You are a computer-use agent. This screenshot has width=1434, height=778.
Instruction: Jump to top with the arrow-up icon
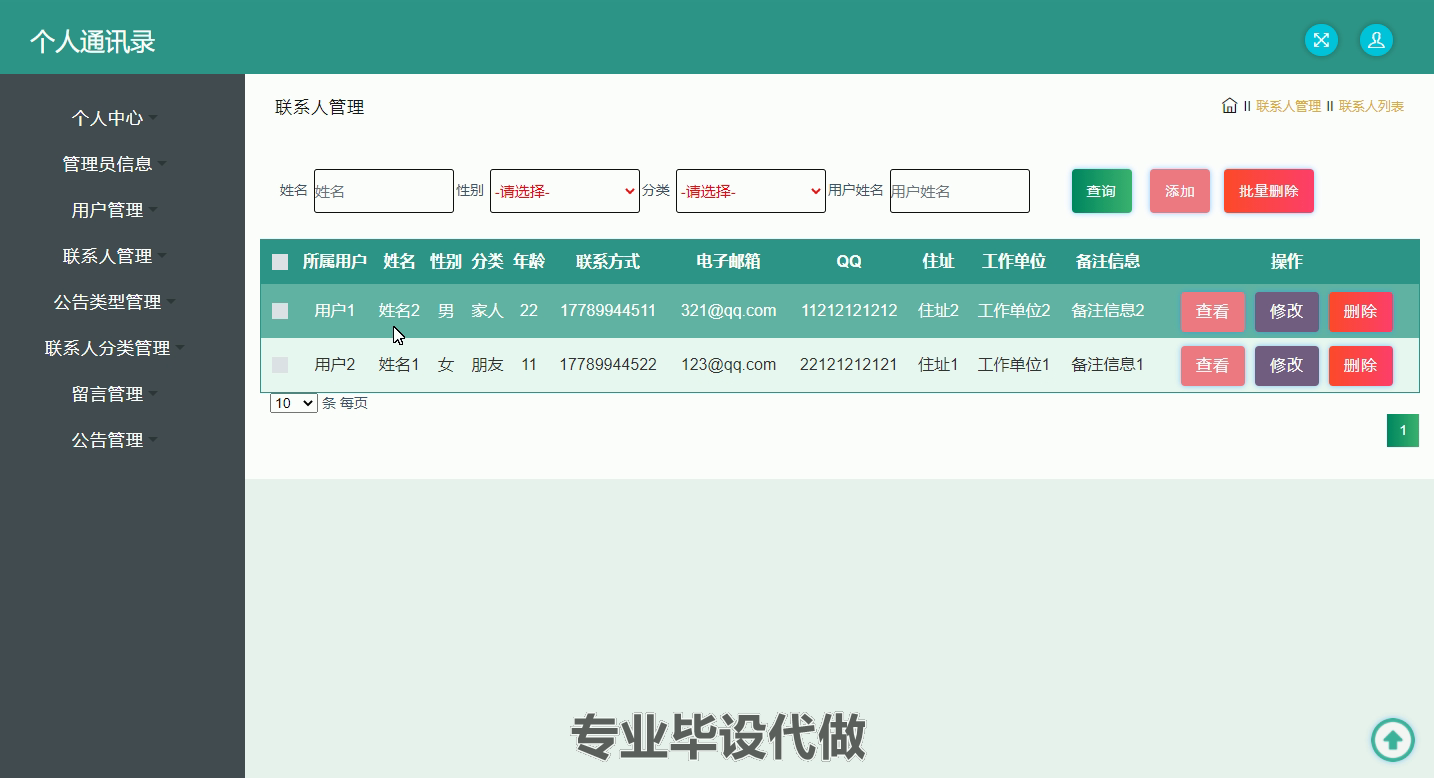click(x=1392, y=741)
